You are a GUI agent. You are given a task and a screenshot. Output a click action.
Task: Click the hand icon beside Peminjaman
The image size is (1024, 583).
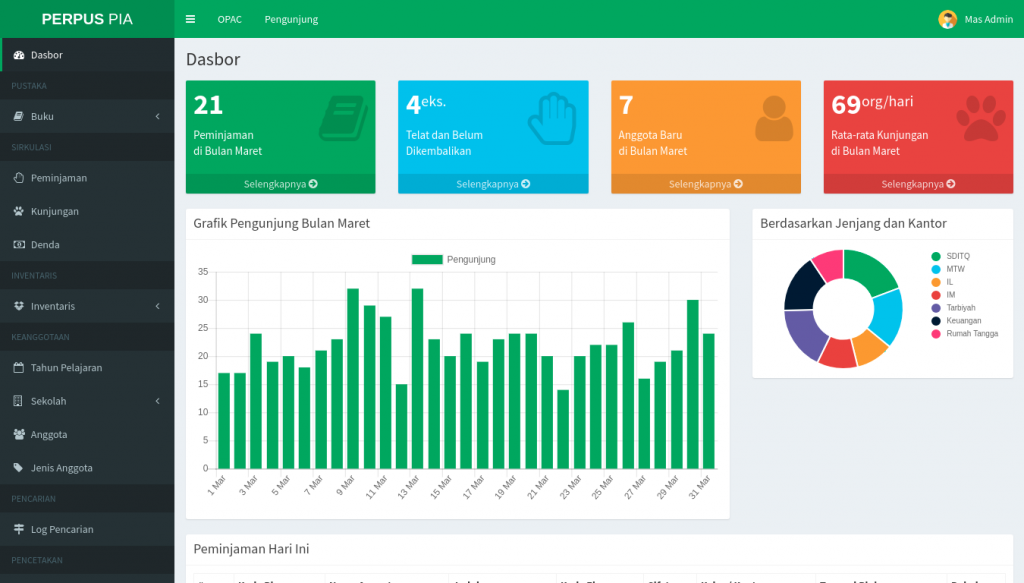click(19, 178)
